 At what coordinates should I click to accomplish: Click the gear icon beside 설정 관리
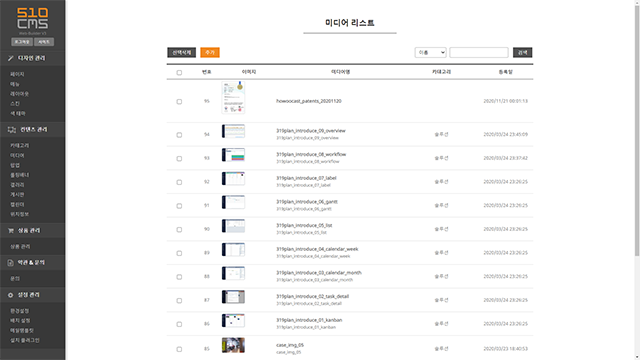11,295
